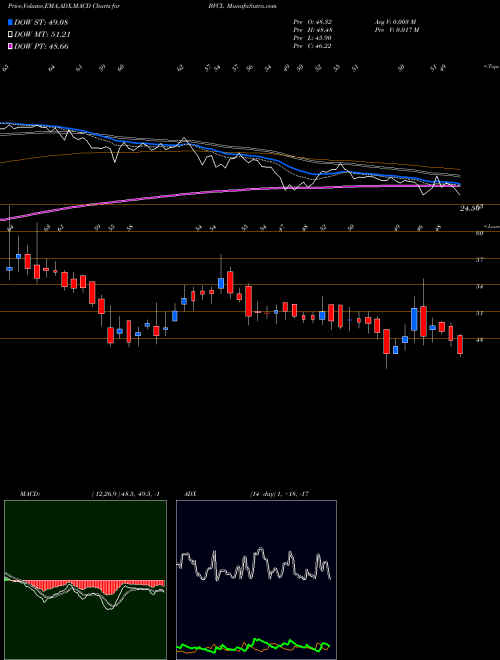Select the 'DOW PT: 48.66' legend label
500x660 pixels.
41,46
